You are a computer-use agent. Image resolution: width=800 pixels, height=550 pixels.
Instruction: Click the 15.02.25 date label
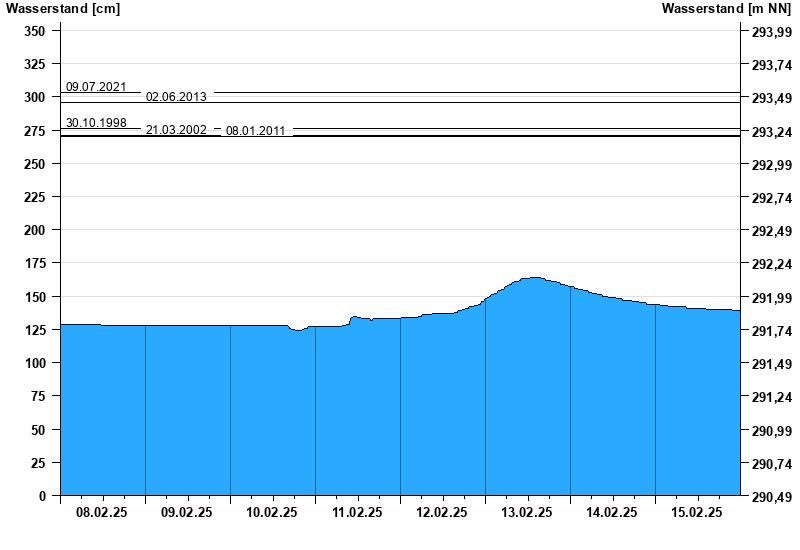point(697,512)
